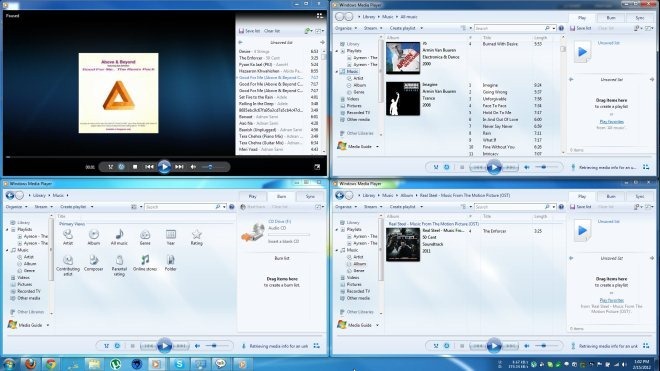Image resolution: width=660 pixels, height=371 pixels.
Task: Launch Firefox from taskbar
Action: point(30,363)
